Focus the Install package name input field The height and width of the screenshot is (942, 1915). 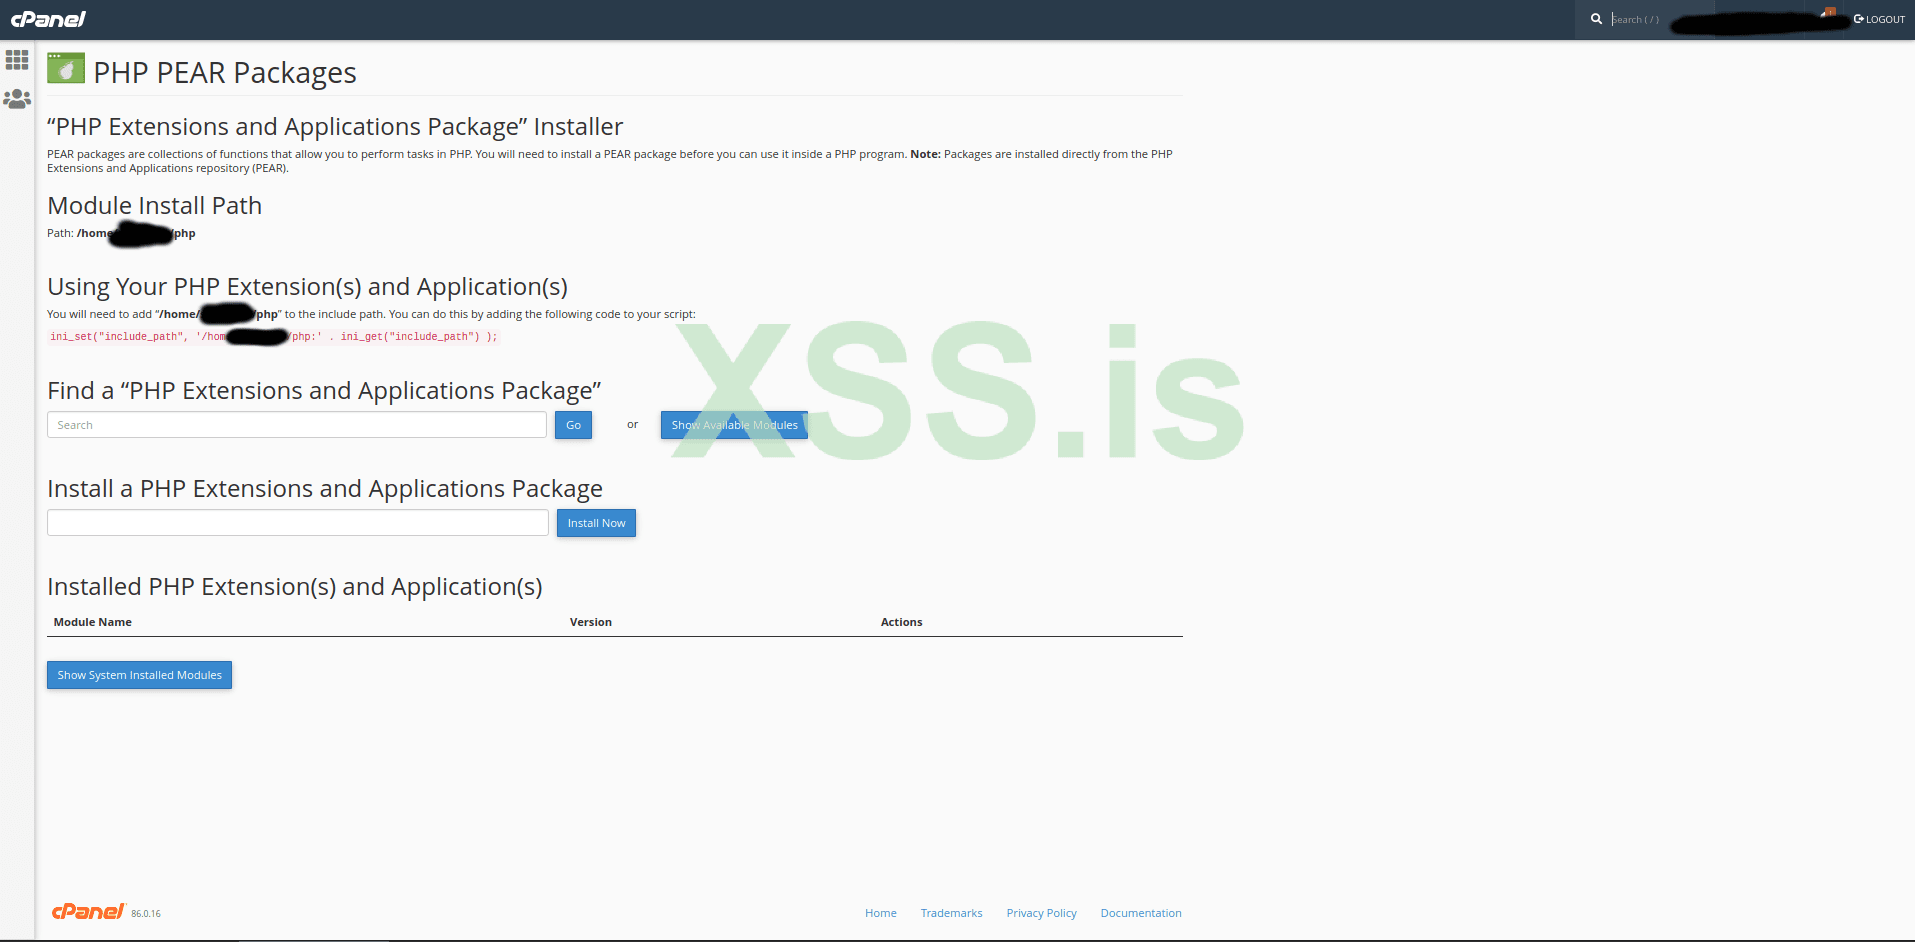pos(298,523)
